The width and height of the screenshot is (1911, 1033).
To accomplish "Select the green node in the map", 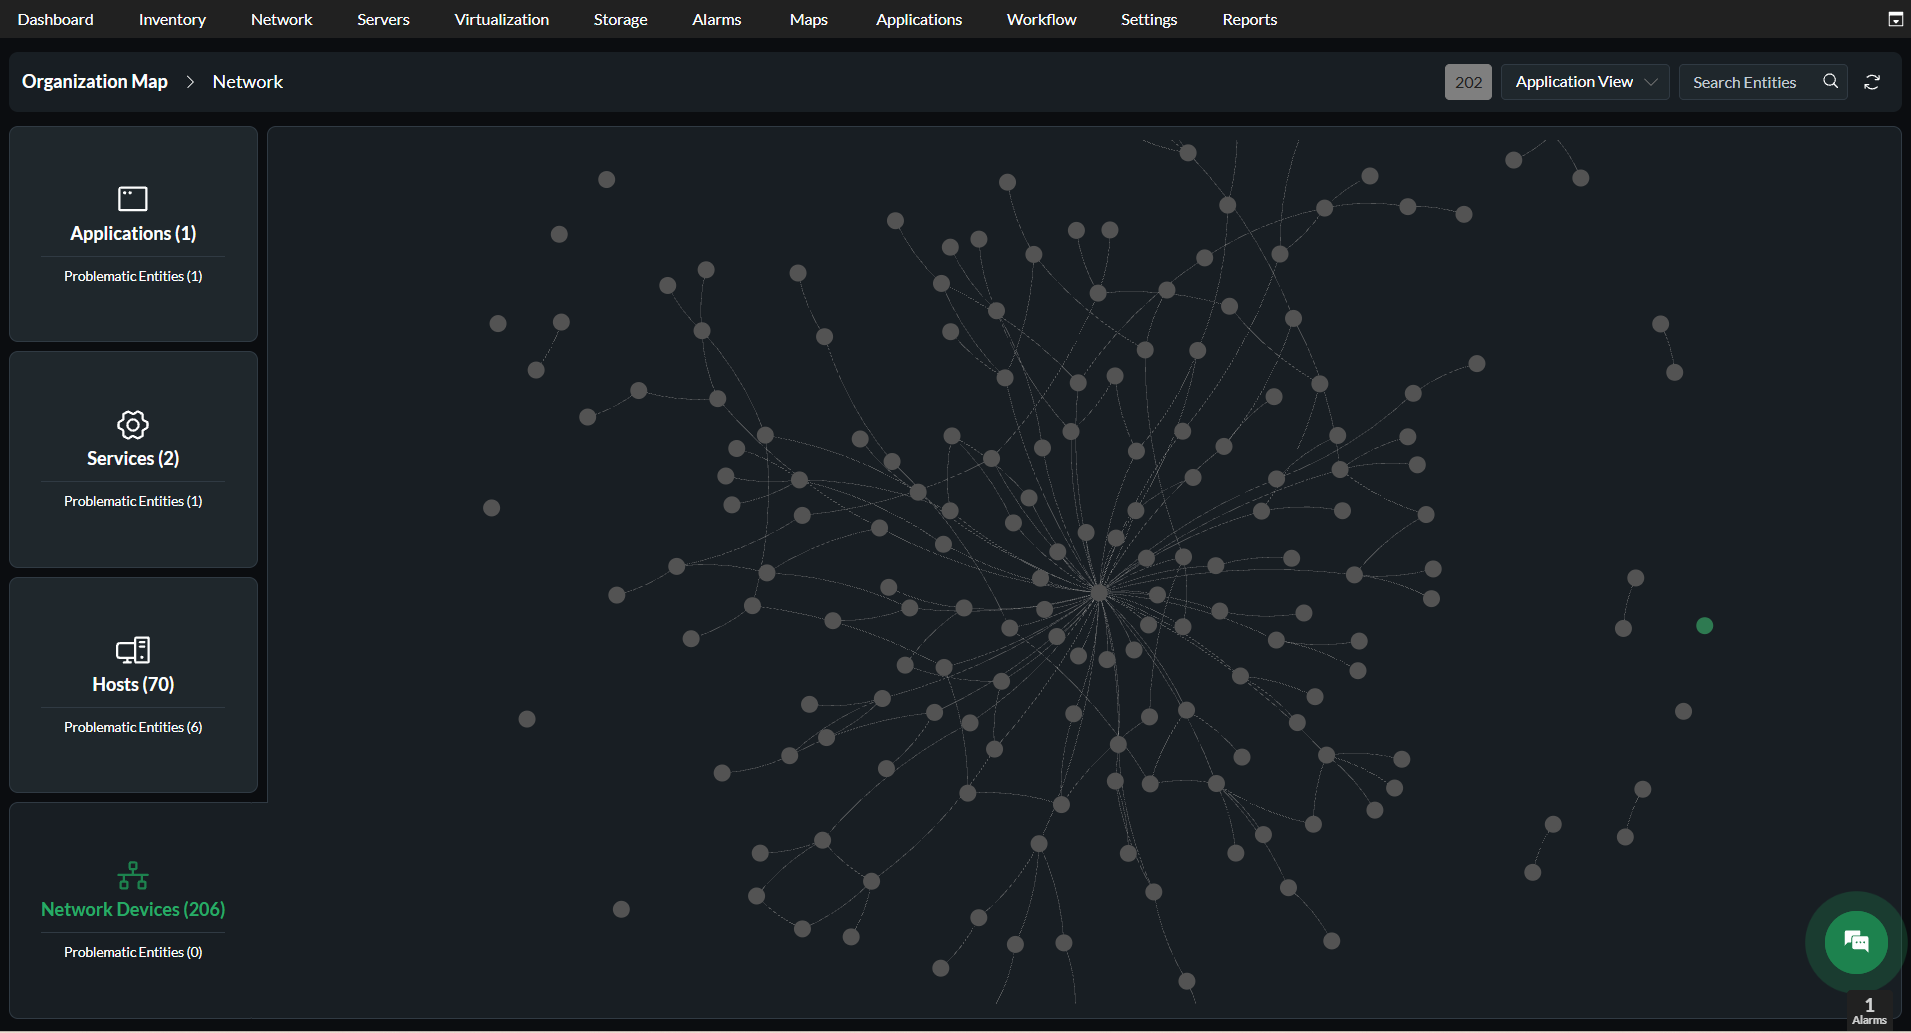I will [1705, 626].
